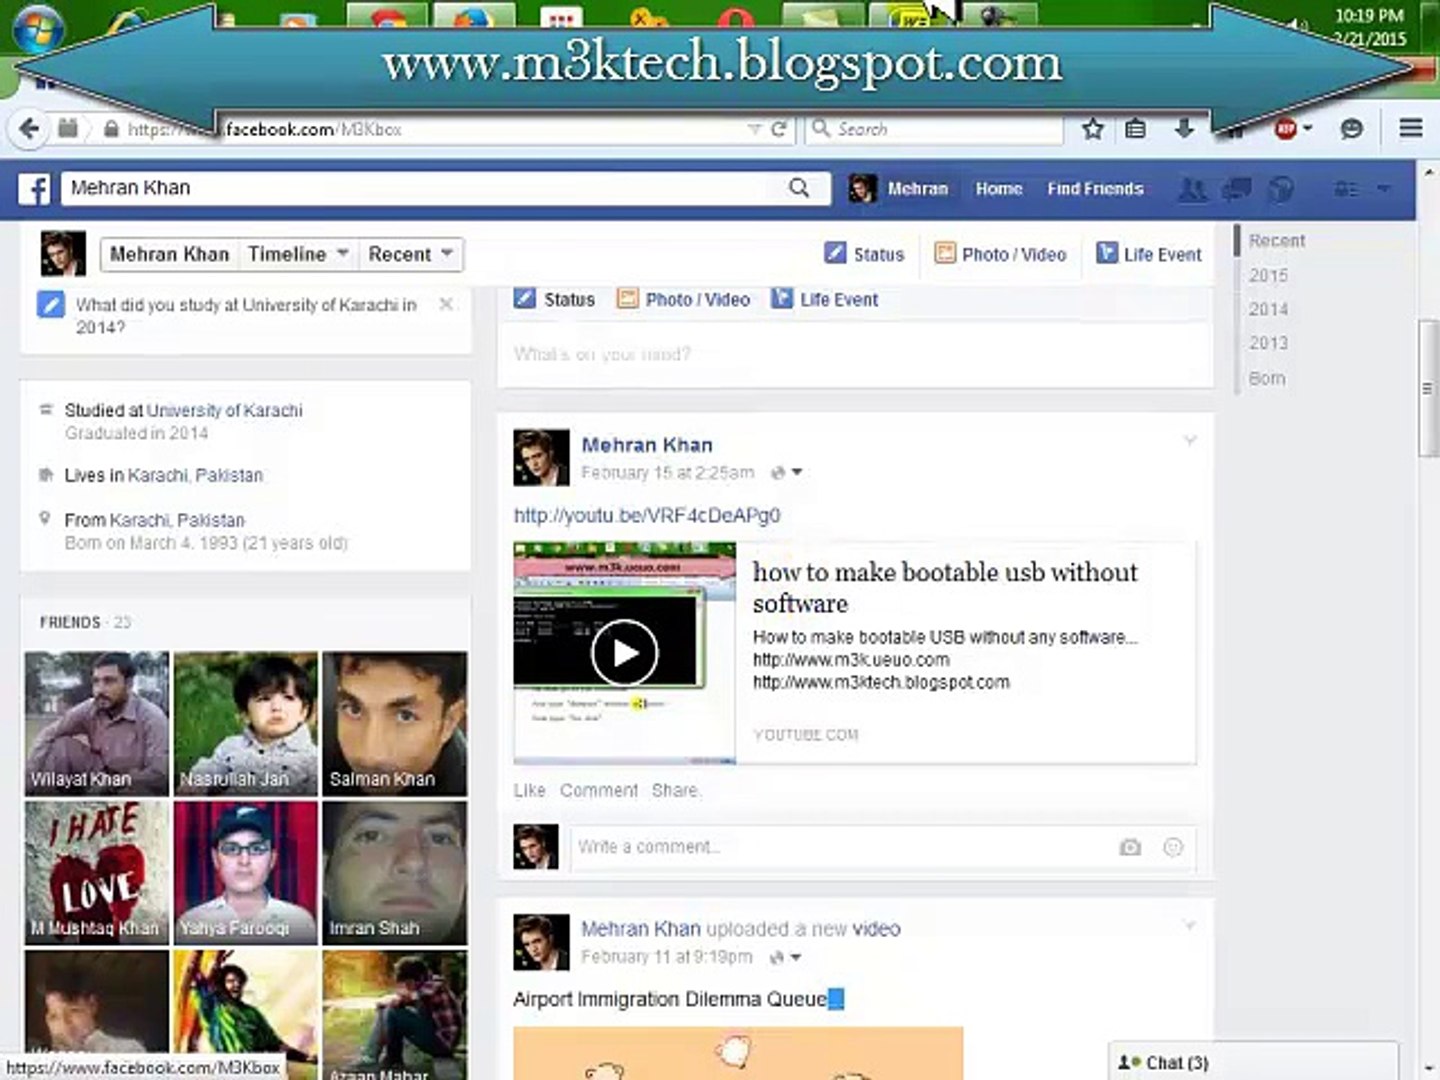Dismiss the University of Karachi question
This screenshot has width=1440, height=1080.
(446, 304)
